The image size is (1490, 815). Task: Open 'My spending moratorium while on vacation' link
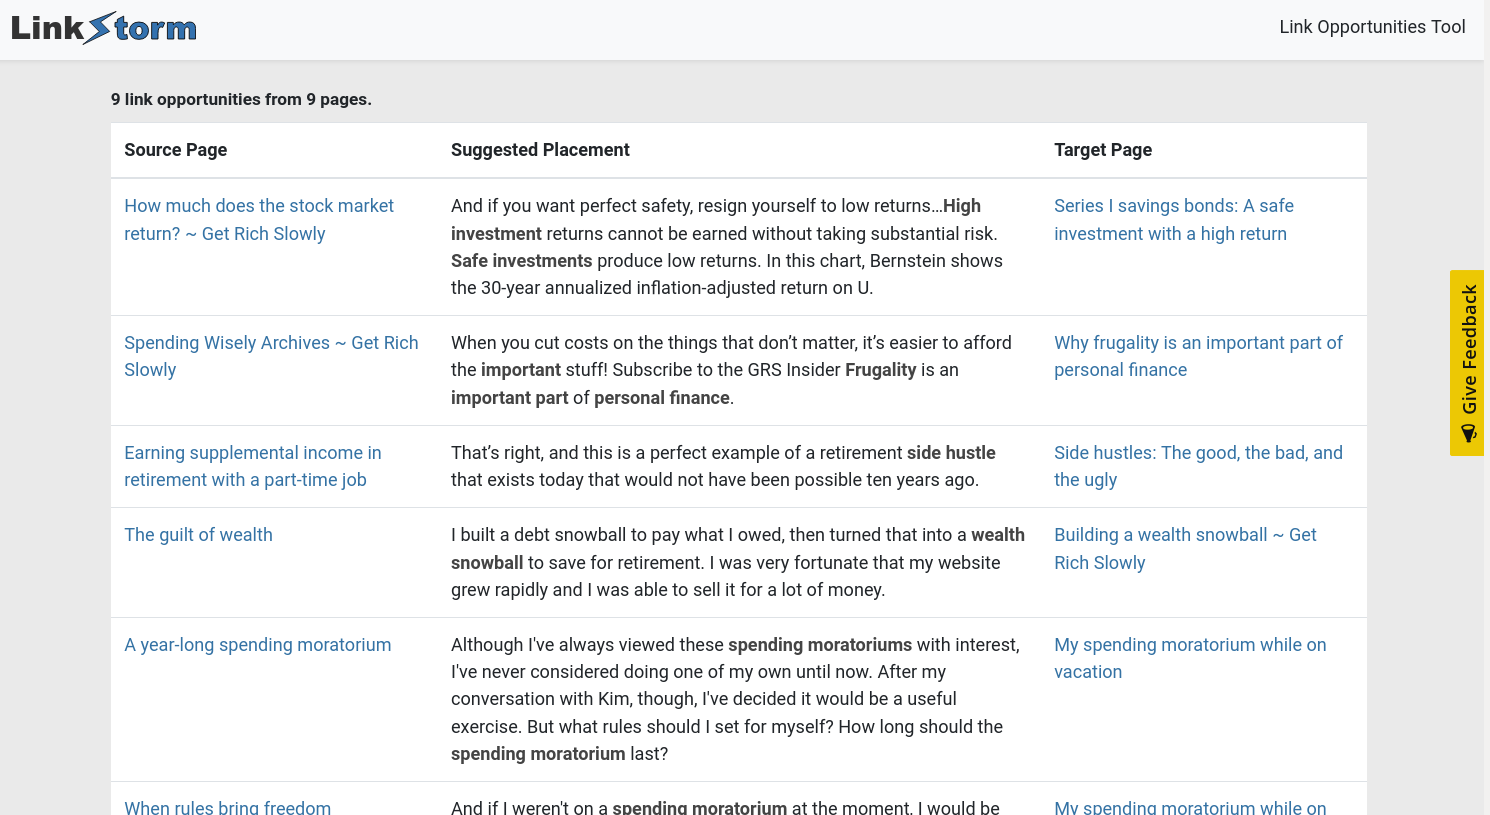tap(1189, 658)
